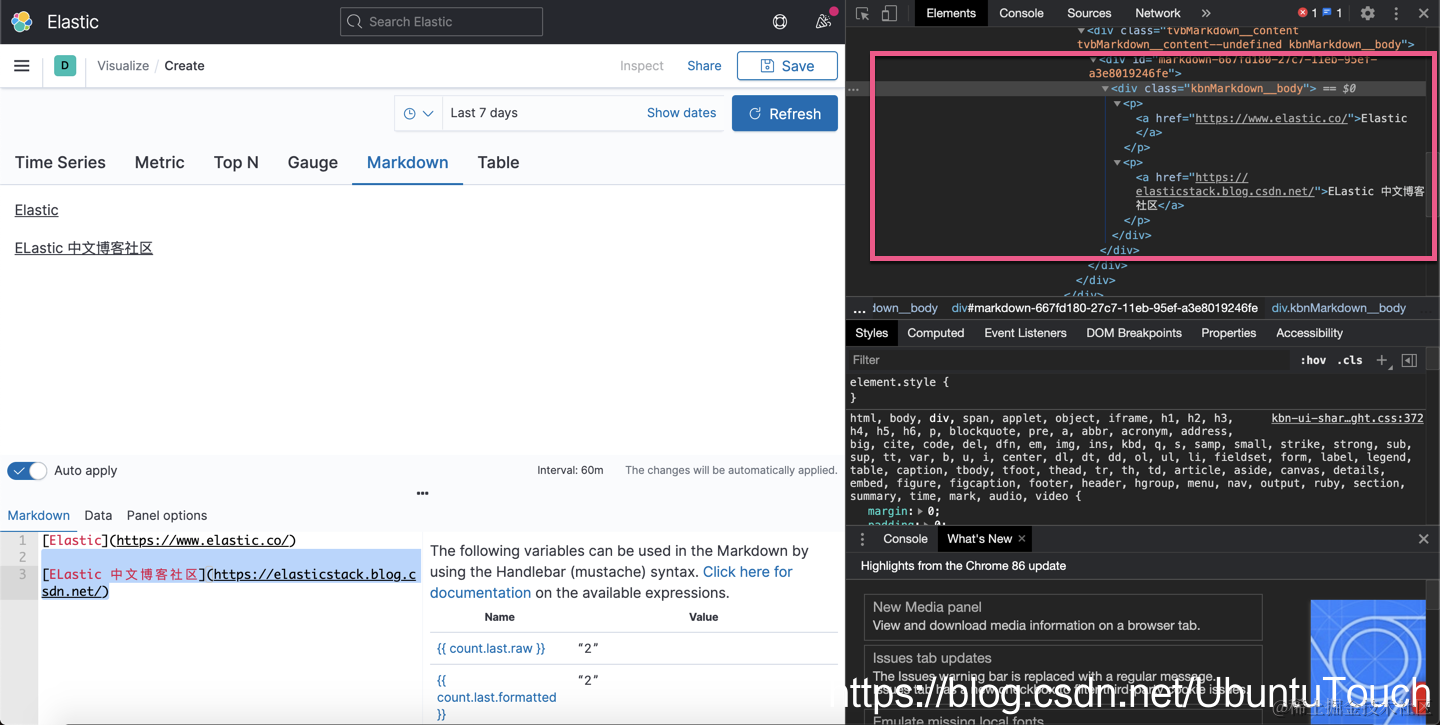Screen dimensions: 1440x725
Task: Close the DevTools panel
Action: [x=1423, y=13]
